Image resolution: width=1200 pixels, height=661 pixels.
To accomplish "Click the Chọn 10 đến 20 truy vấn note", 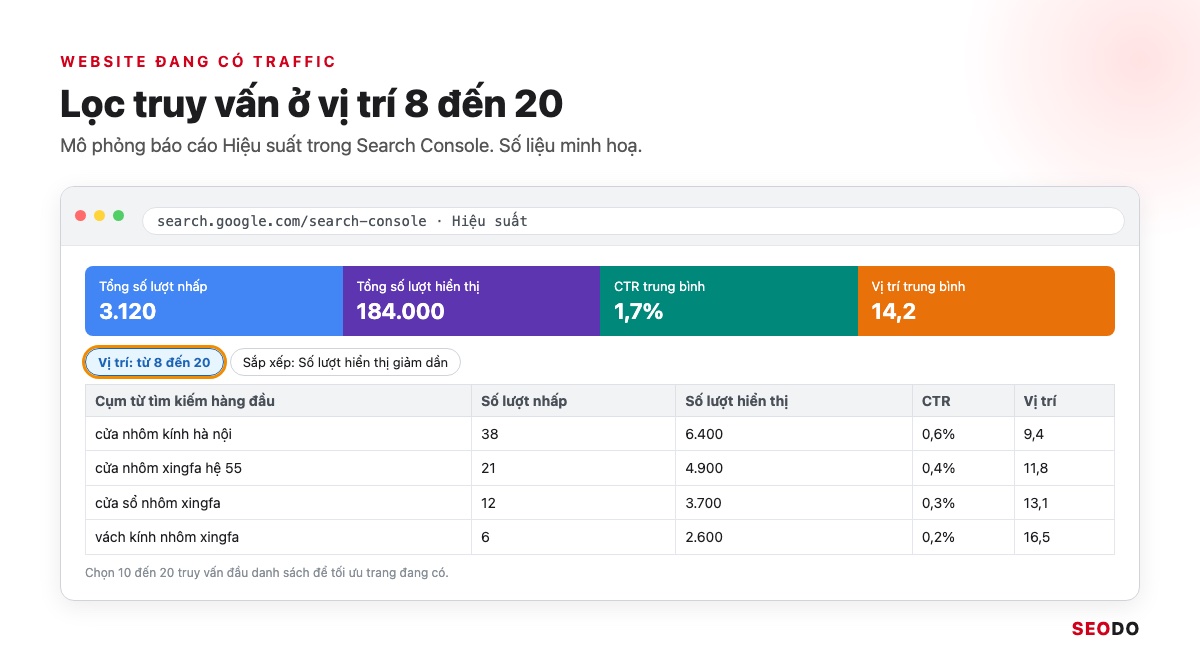I will pos(268,573).
